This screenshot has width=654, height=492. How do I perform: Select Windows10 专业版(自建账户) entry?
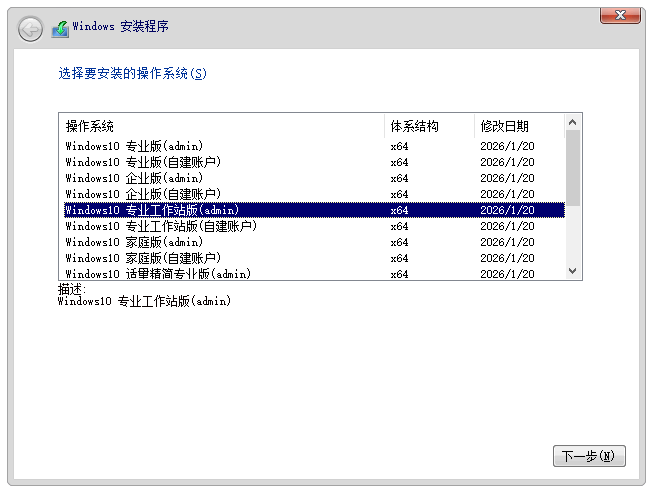[x=143, y=162]
